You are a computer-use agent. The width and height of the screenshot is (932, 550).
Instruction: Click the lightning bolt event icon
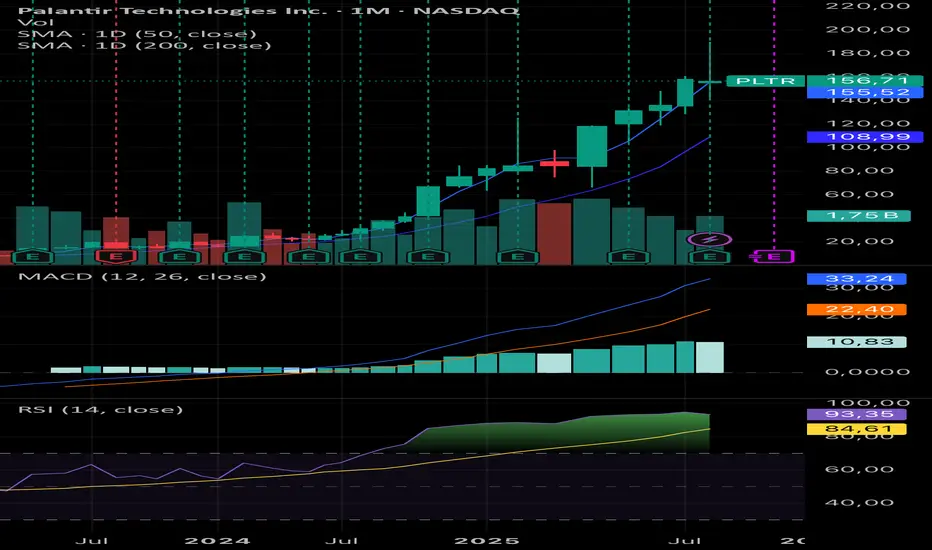[x=709, y=240]
